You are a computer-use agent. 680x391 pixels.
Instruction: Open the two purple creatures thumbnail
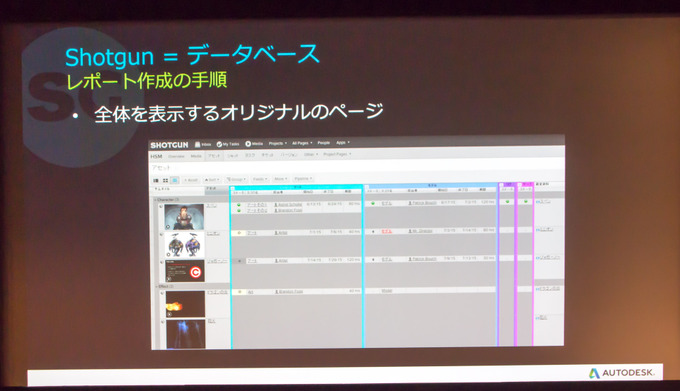pos(185,245)
